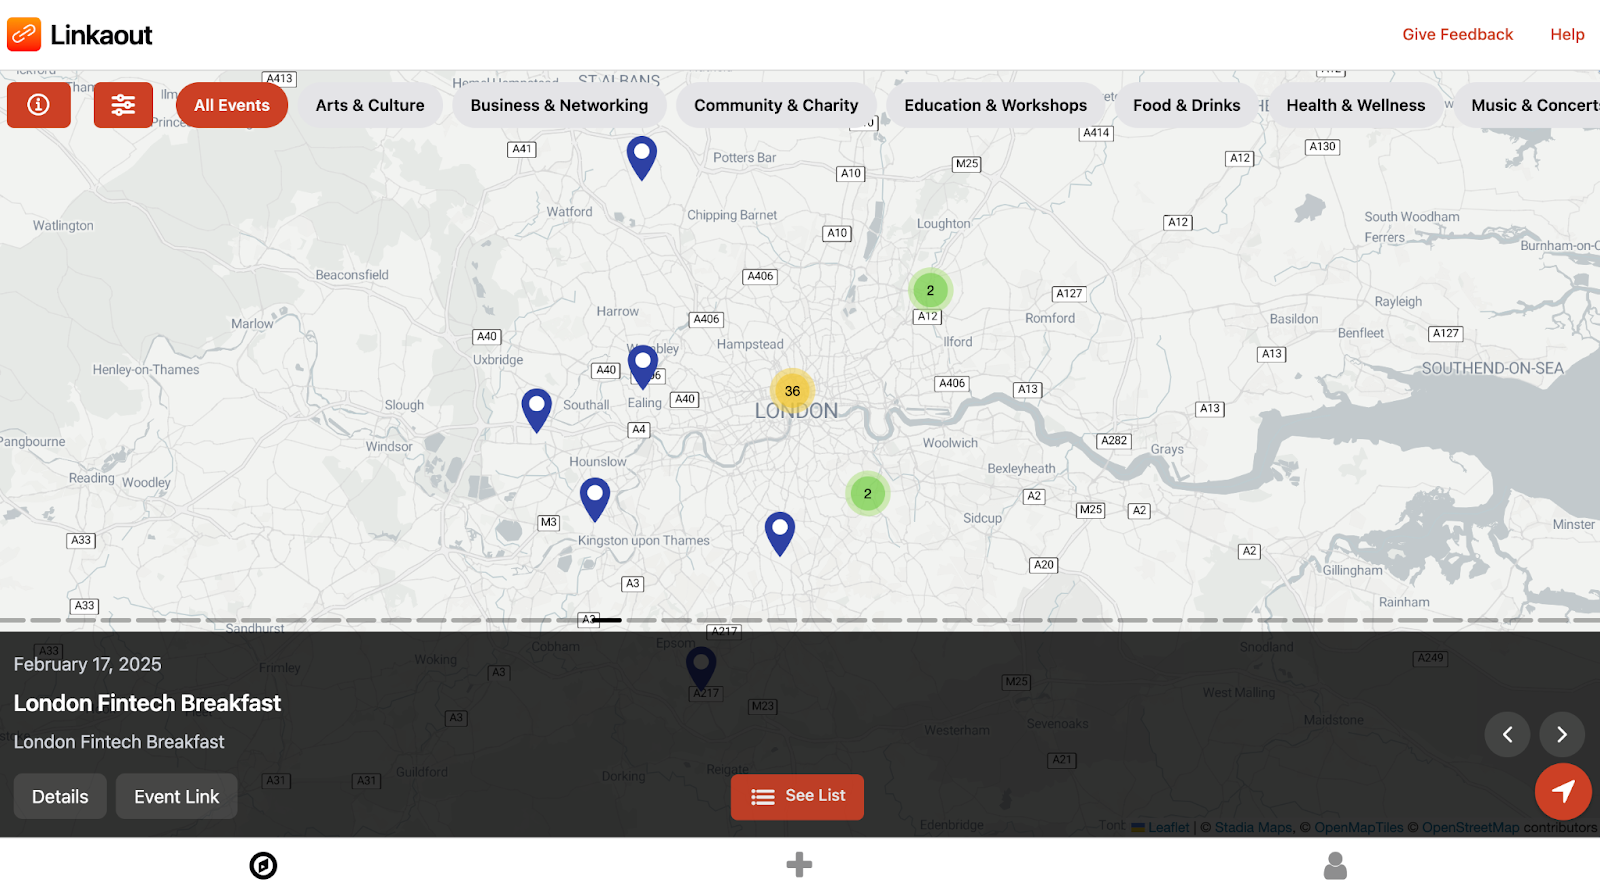Select the All Events filter
1600x890 pixels.
(x=232, y=105)
